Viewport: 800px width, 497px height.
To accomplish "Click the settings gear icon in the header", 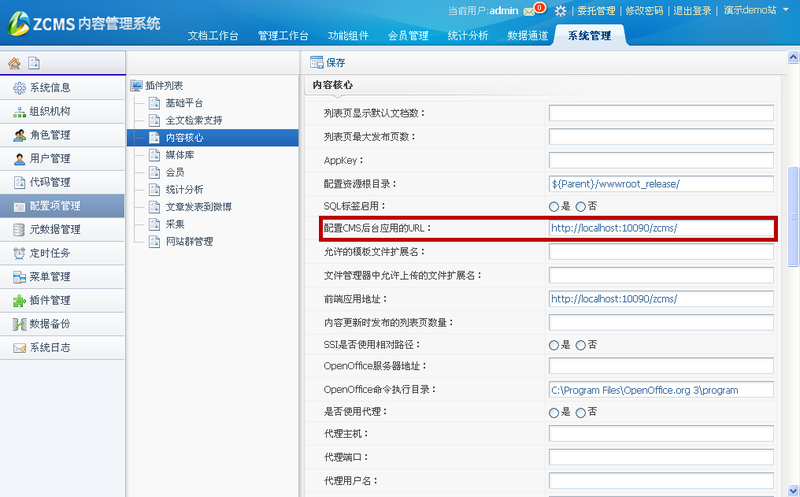I will point(561,11).
